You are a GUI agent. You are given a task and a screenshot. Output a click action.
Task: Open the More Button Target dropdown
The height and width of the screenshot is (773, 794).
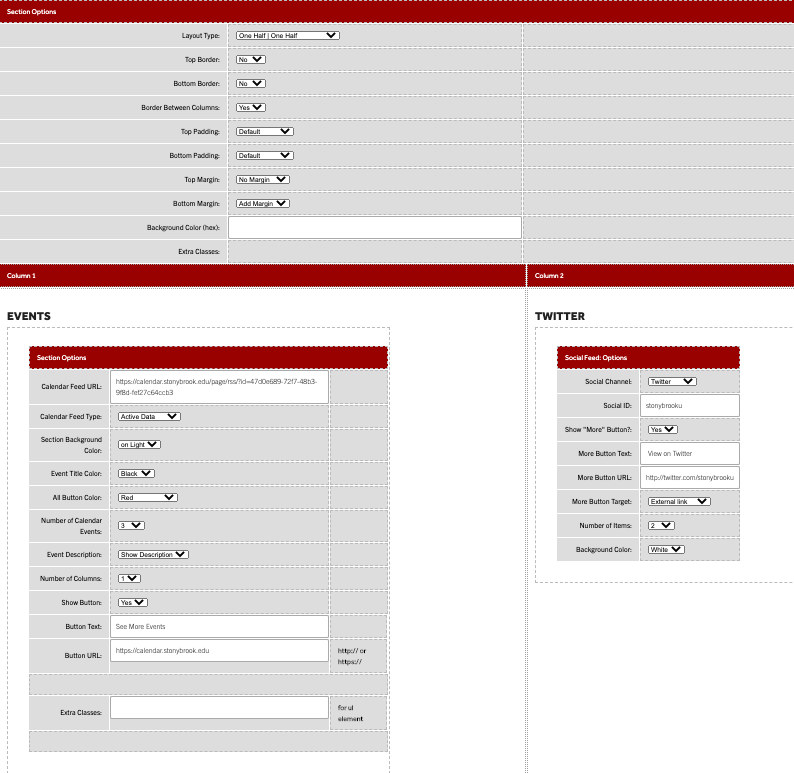click(x=678, y=501)
